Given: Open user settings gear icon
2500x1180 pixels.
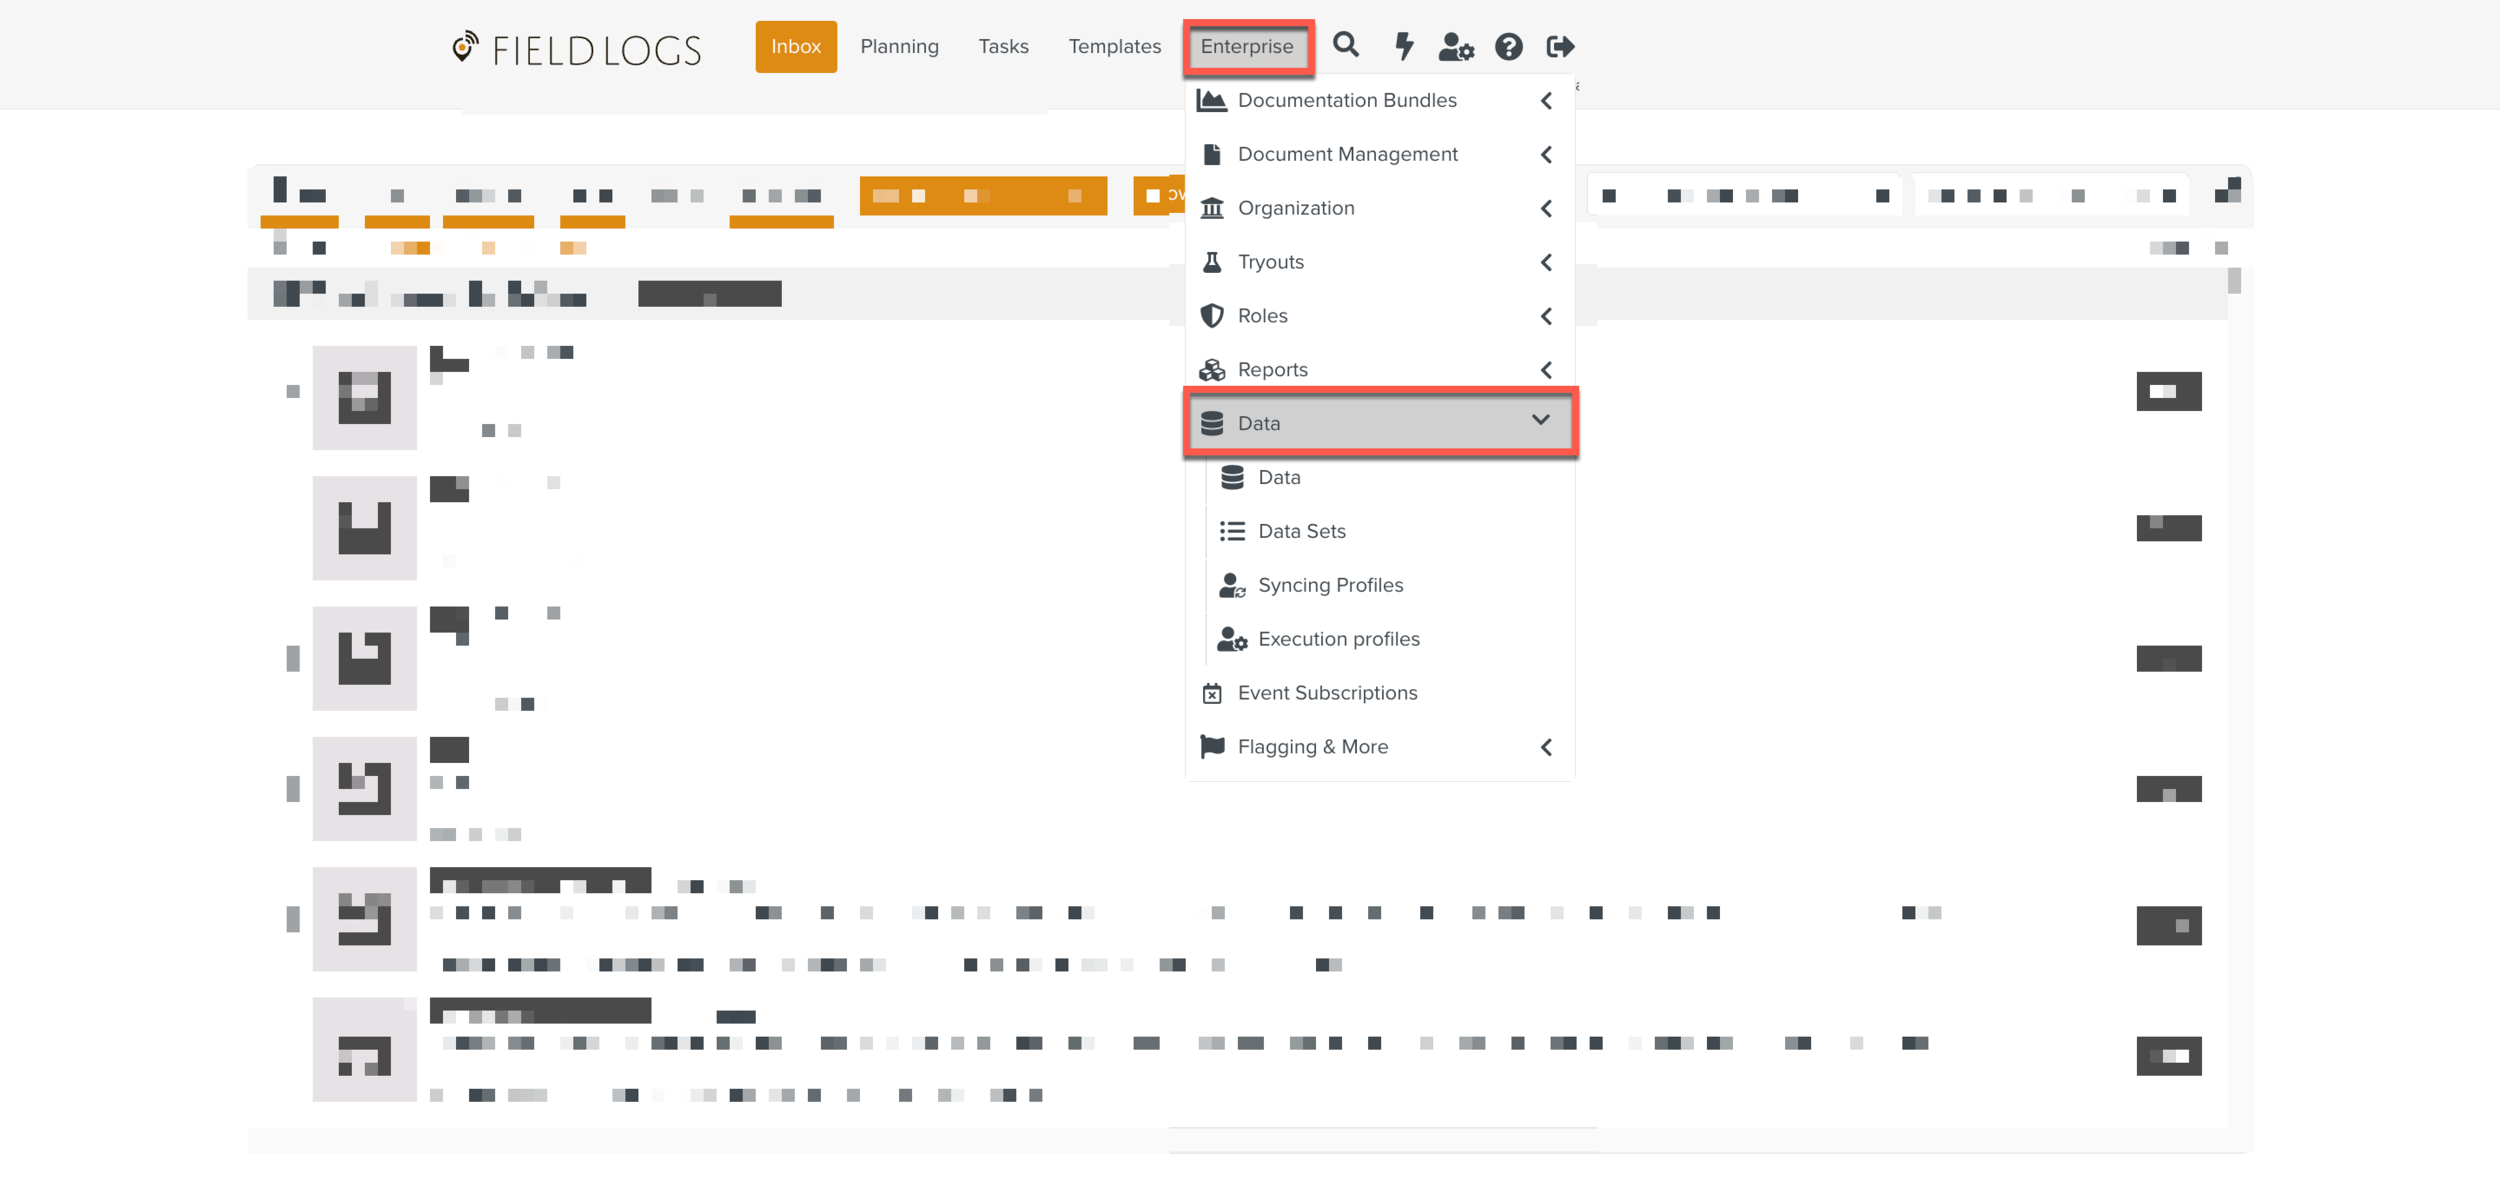Looking at the screenshot, I should pos(1456,46).
